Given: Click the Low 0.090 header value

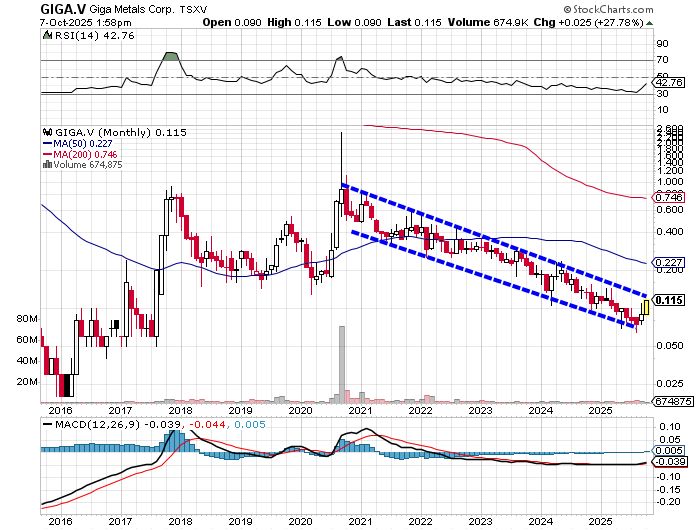Looking at the screenshot, I should (354, 22).
